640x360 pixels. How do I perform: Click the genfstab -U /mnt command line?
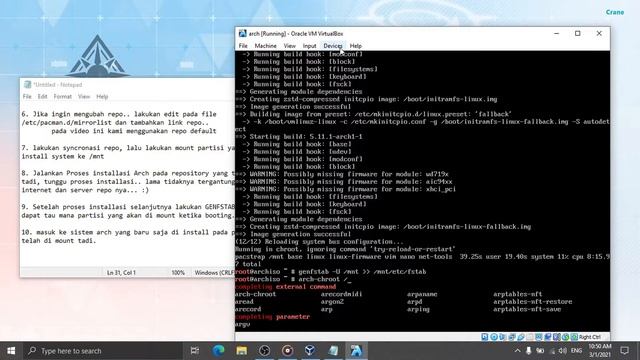331,271
